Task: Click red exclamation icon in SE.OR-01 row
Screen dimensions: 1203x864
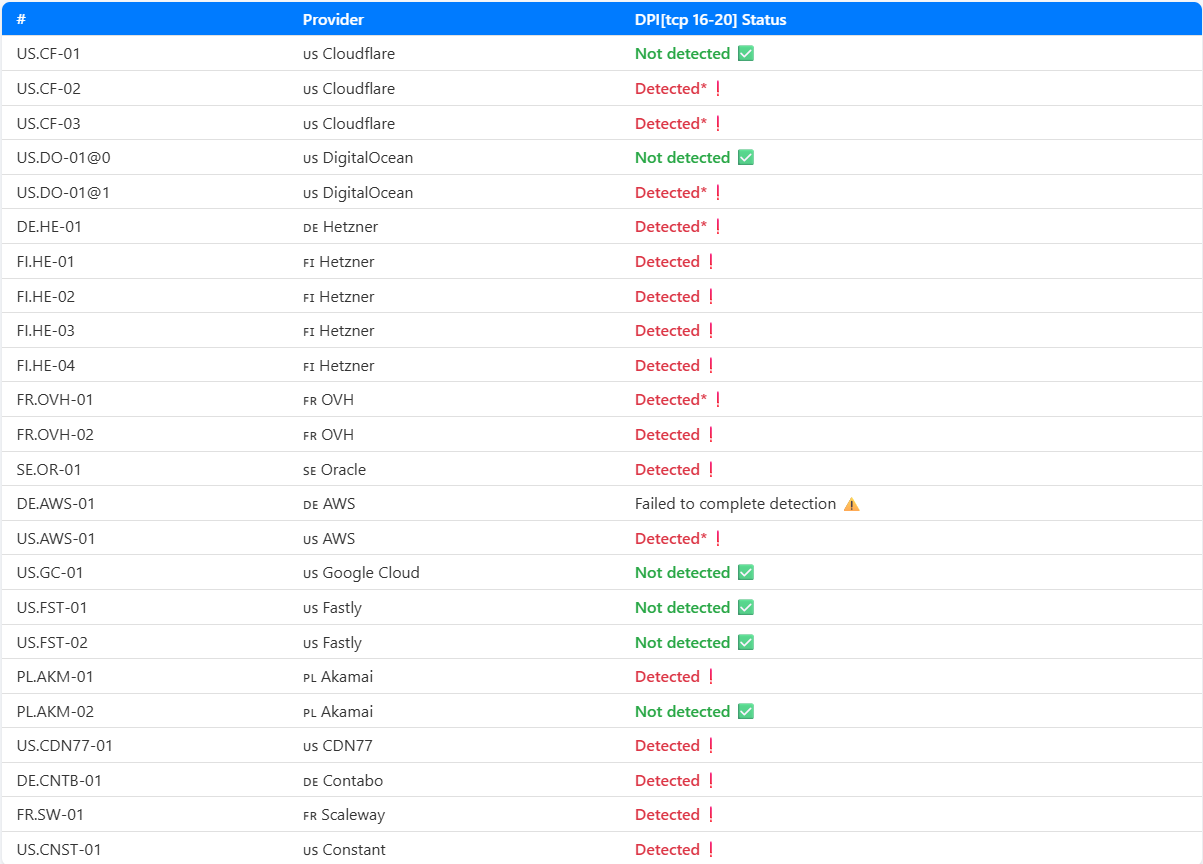Action: click(711, 470)
